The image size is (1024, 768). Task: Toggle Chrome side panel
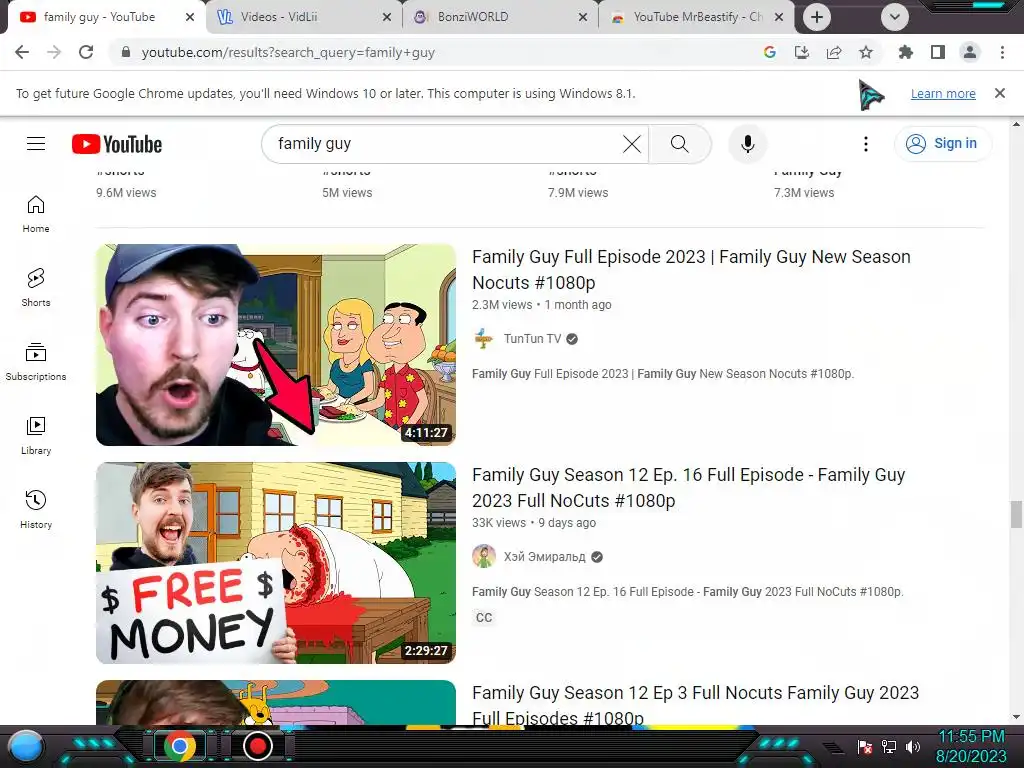pos(938,52)
